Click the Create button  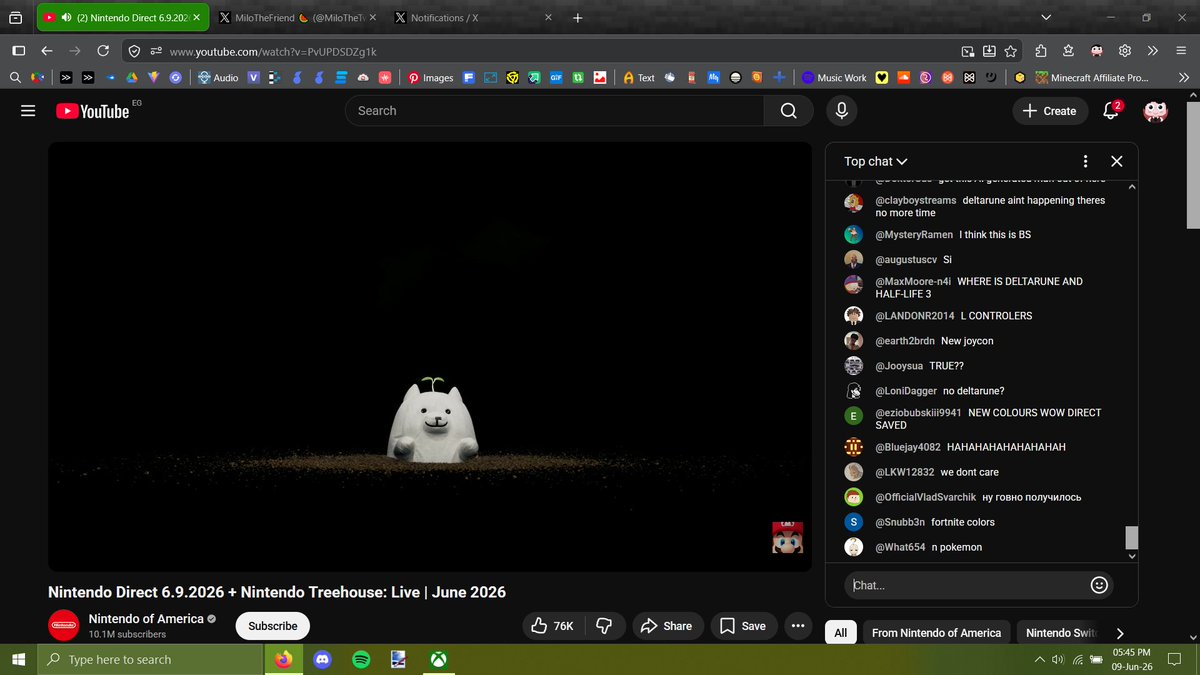(x=1049, y=111)
